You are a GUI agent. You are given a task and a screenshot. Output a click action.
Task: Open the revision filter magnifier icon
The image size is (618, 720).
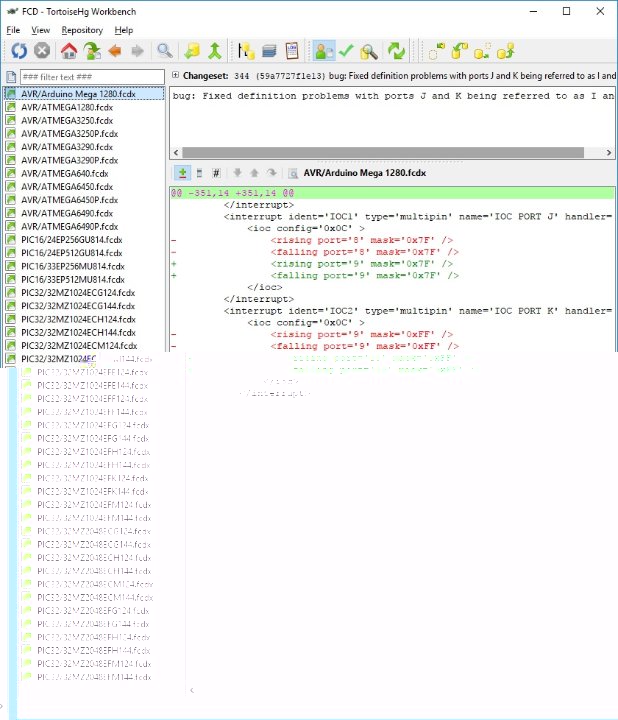point(164,51)
